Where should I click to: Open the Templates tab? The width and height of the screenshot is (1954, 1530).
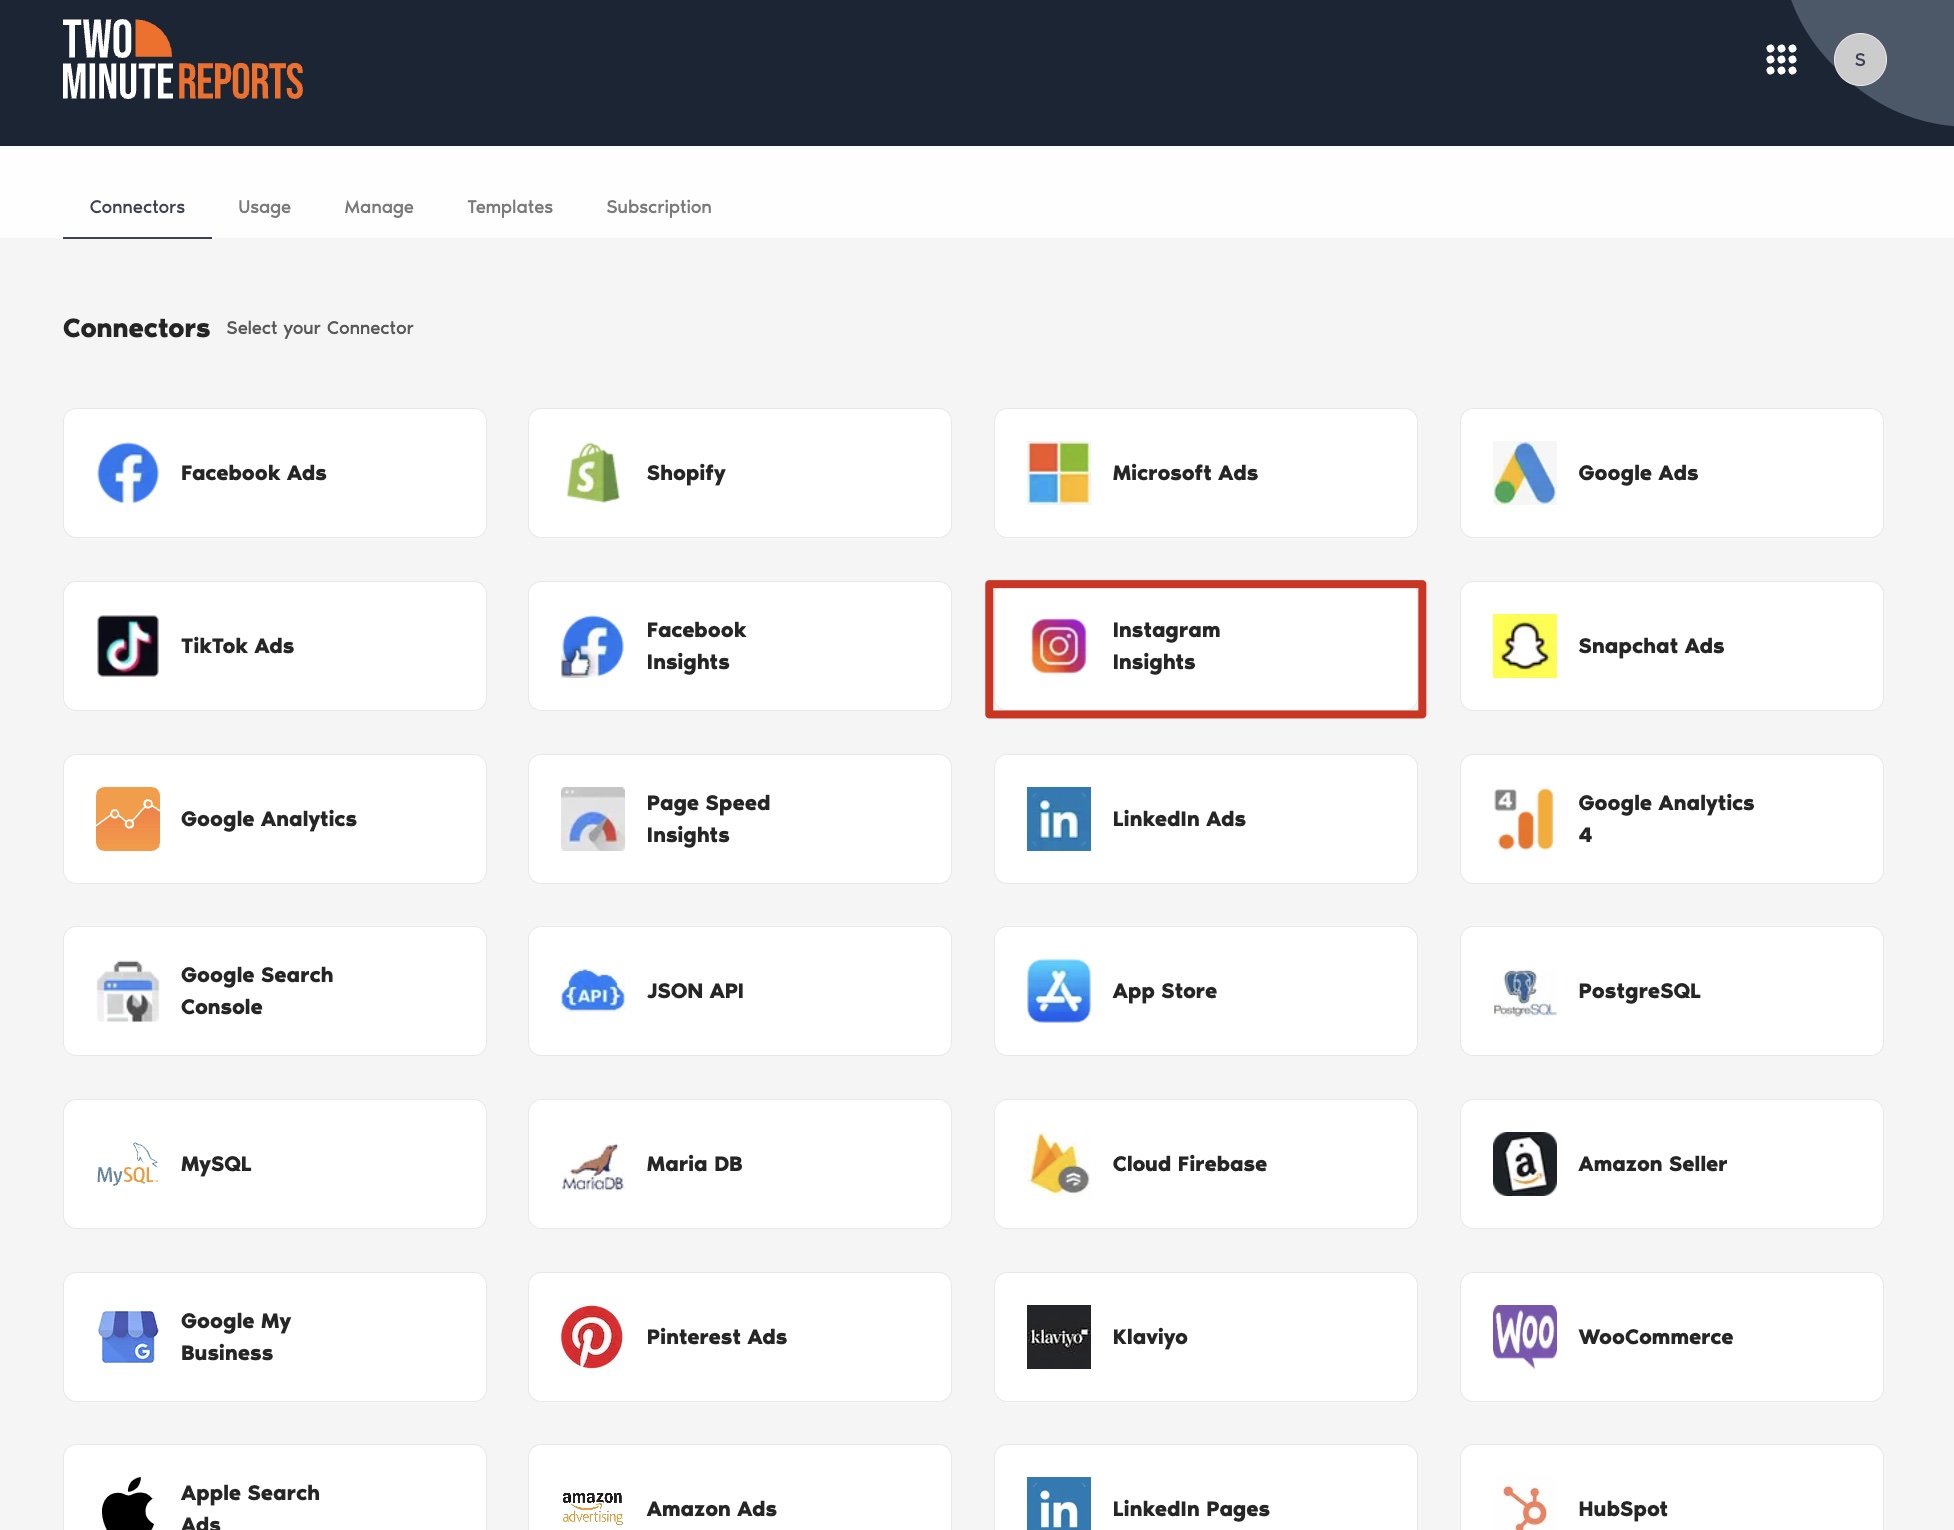pyautogui.click(x=510, y=207)
